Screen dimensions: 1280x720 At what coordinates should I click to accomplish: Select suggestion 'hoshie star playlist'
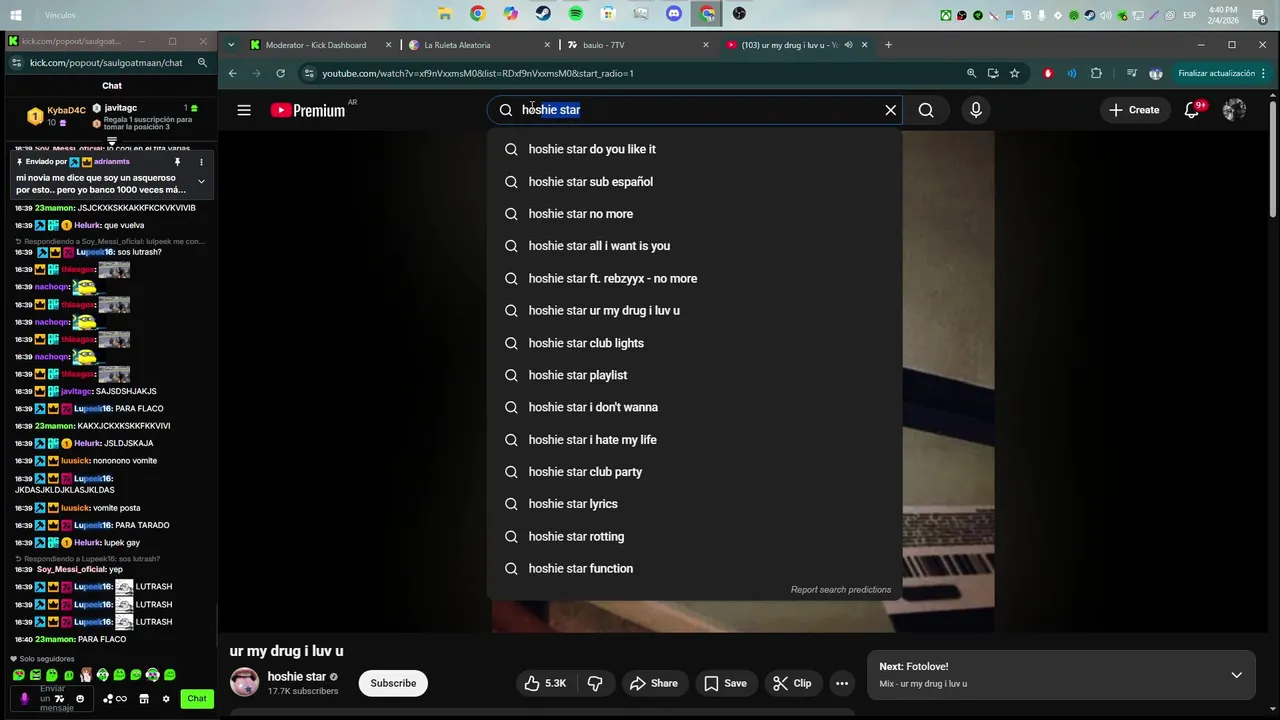tap(694, 375)
